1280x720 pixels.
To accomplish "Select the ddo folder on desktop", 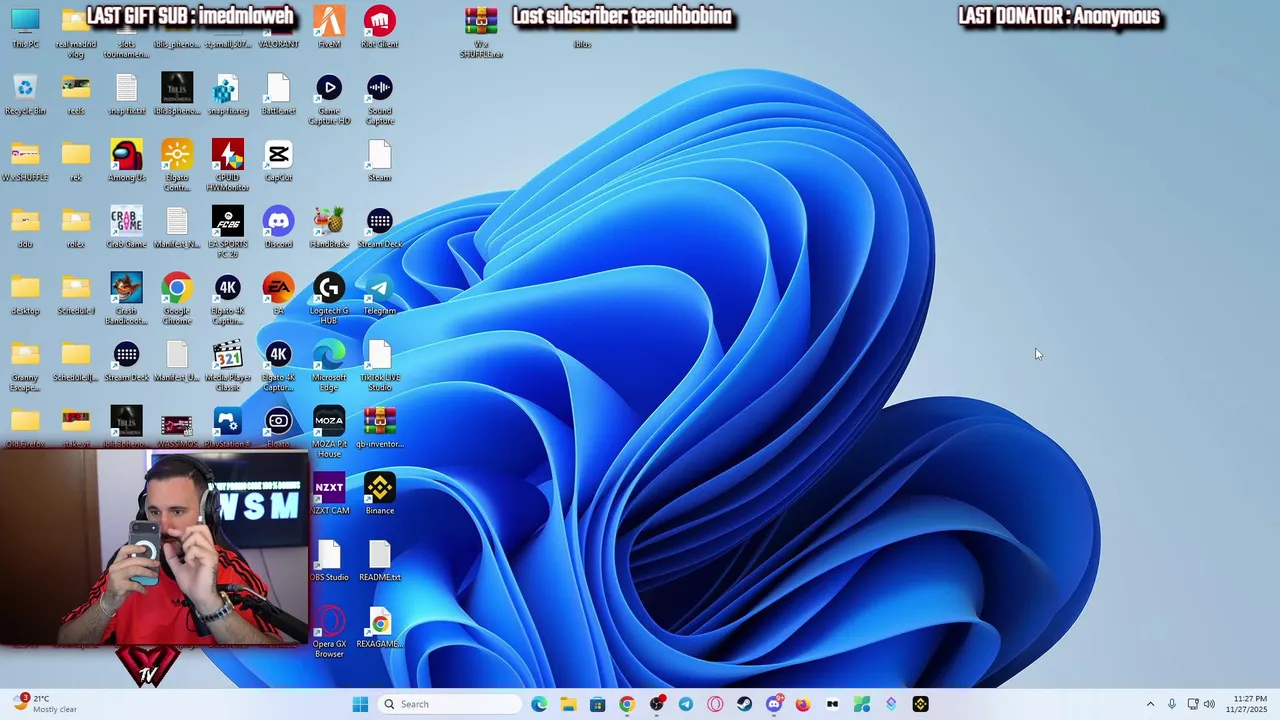I will [25, 228].
